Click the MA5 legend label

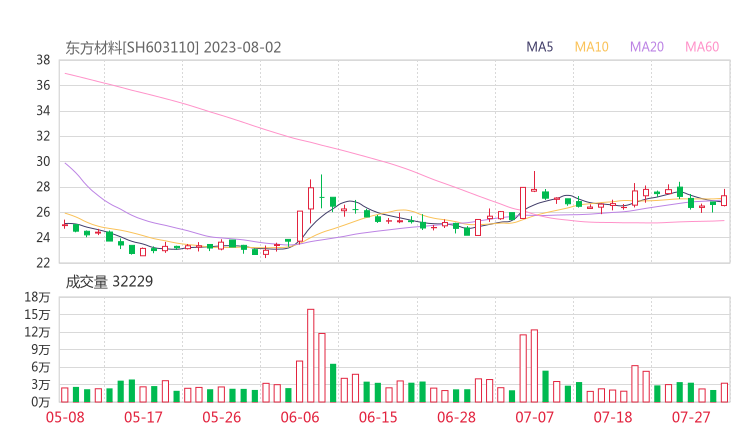(539, 47)
